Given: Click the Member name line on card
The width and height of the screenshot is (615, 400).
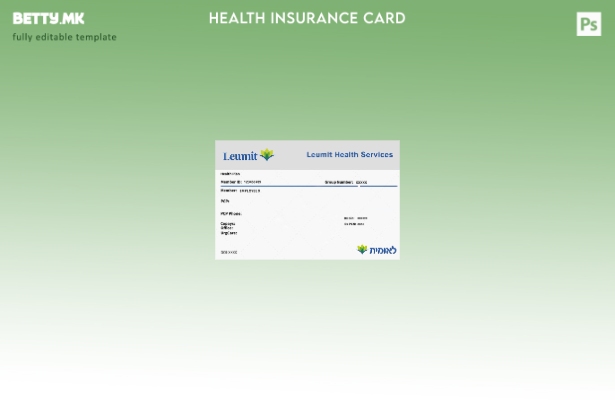Looking at the screenshot, I should click(x=240, y=190).
